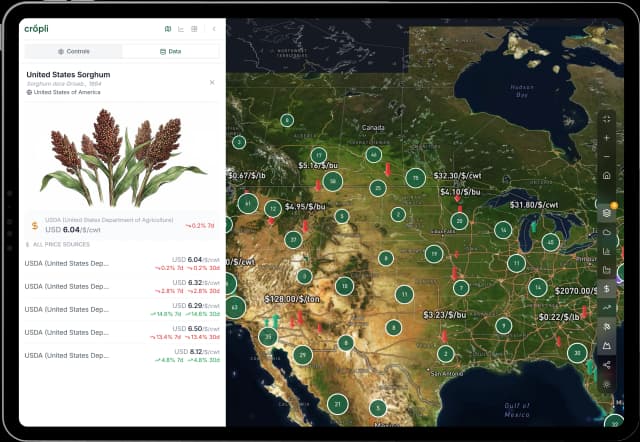The height and width of the screenshot is (442, 640).
Task: Click map cluster marker 75
Action: 416,178
